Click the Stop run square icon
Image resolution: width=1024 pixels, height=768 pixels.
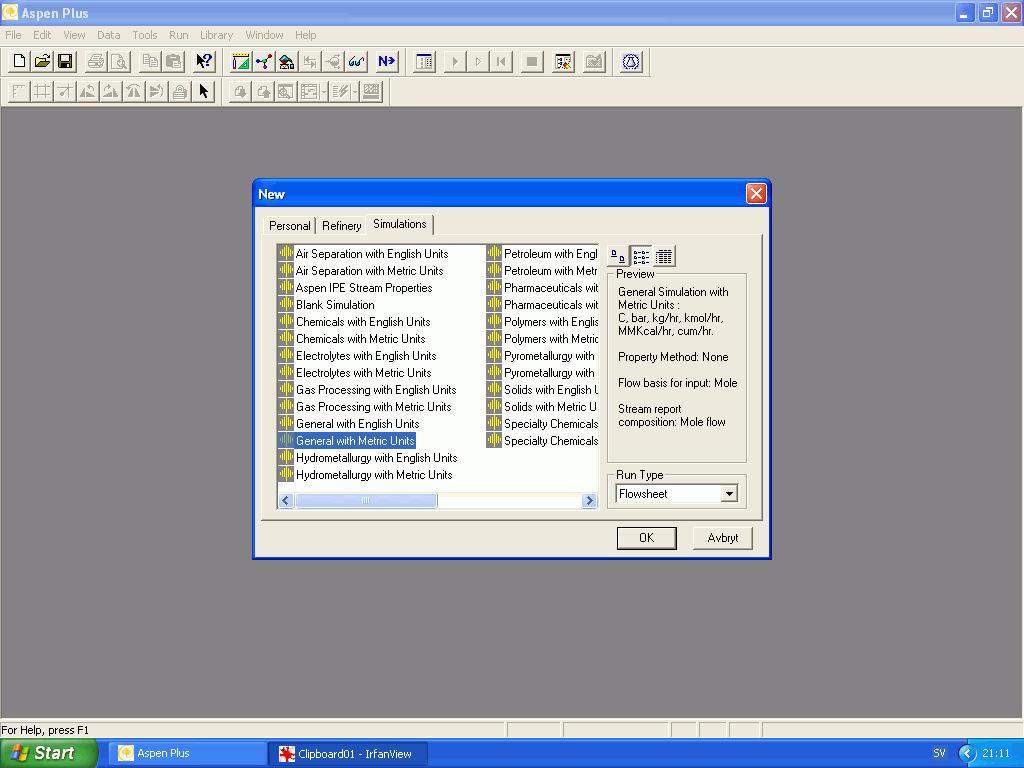point(532,61)
